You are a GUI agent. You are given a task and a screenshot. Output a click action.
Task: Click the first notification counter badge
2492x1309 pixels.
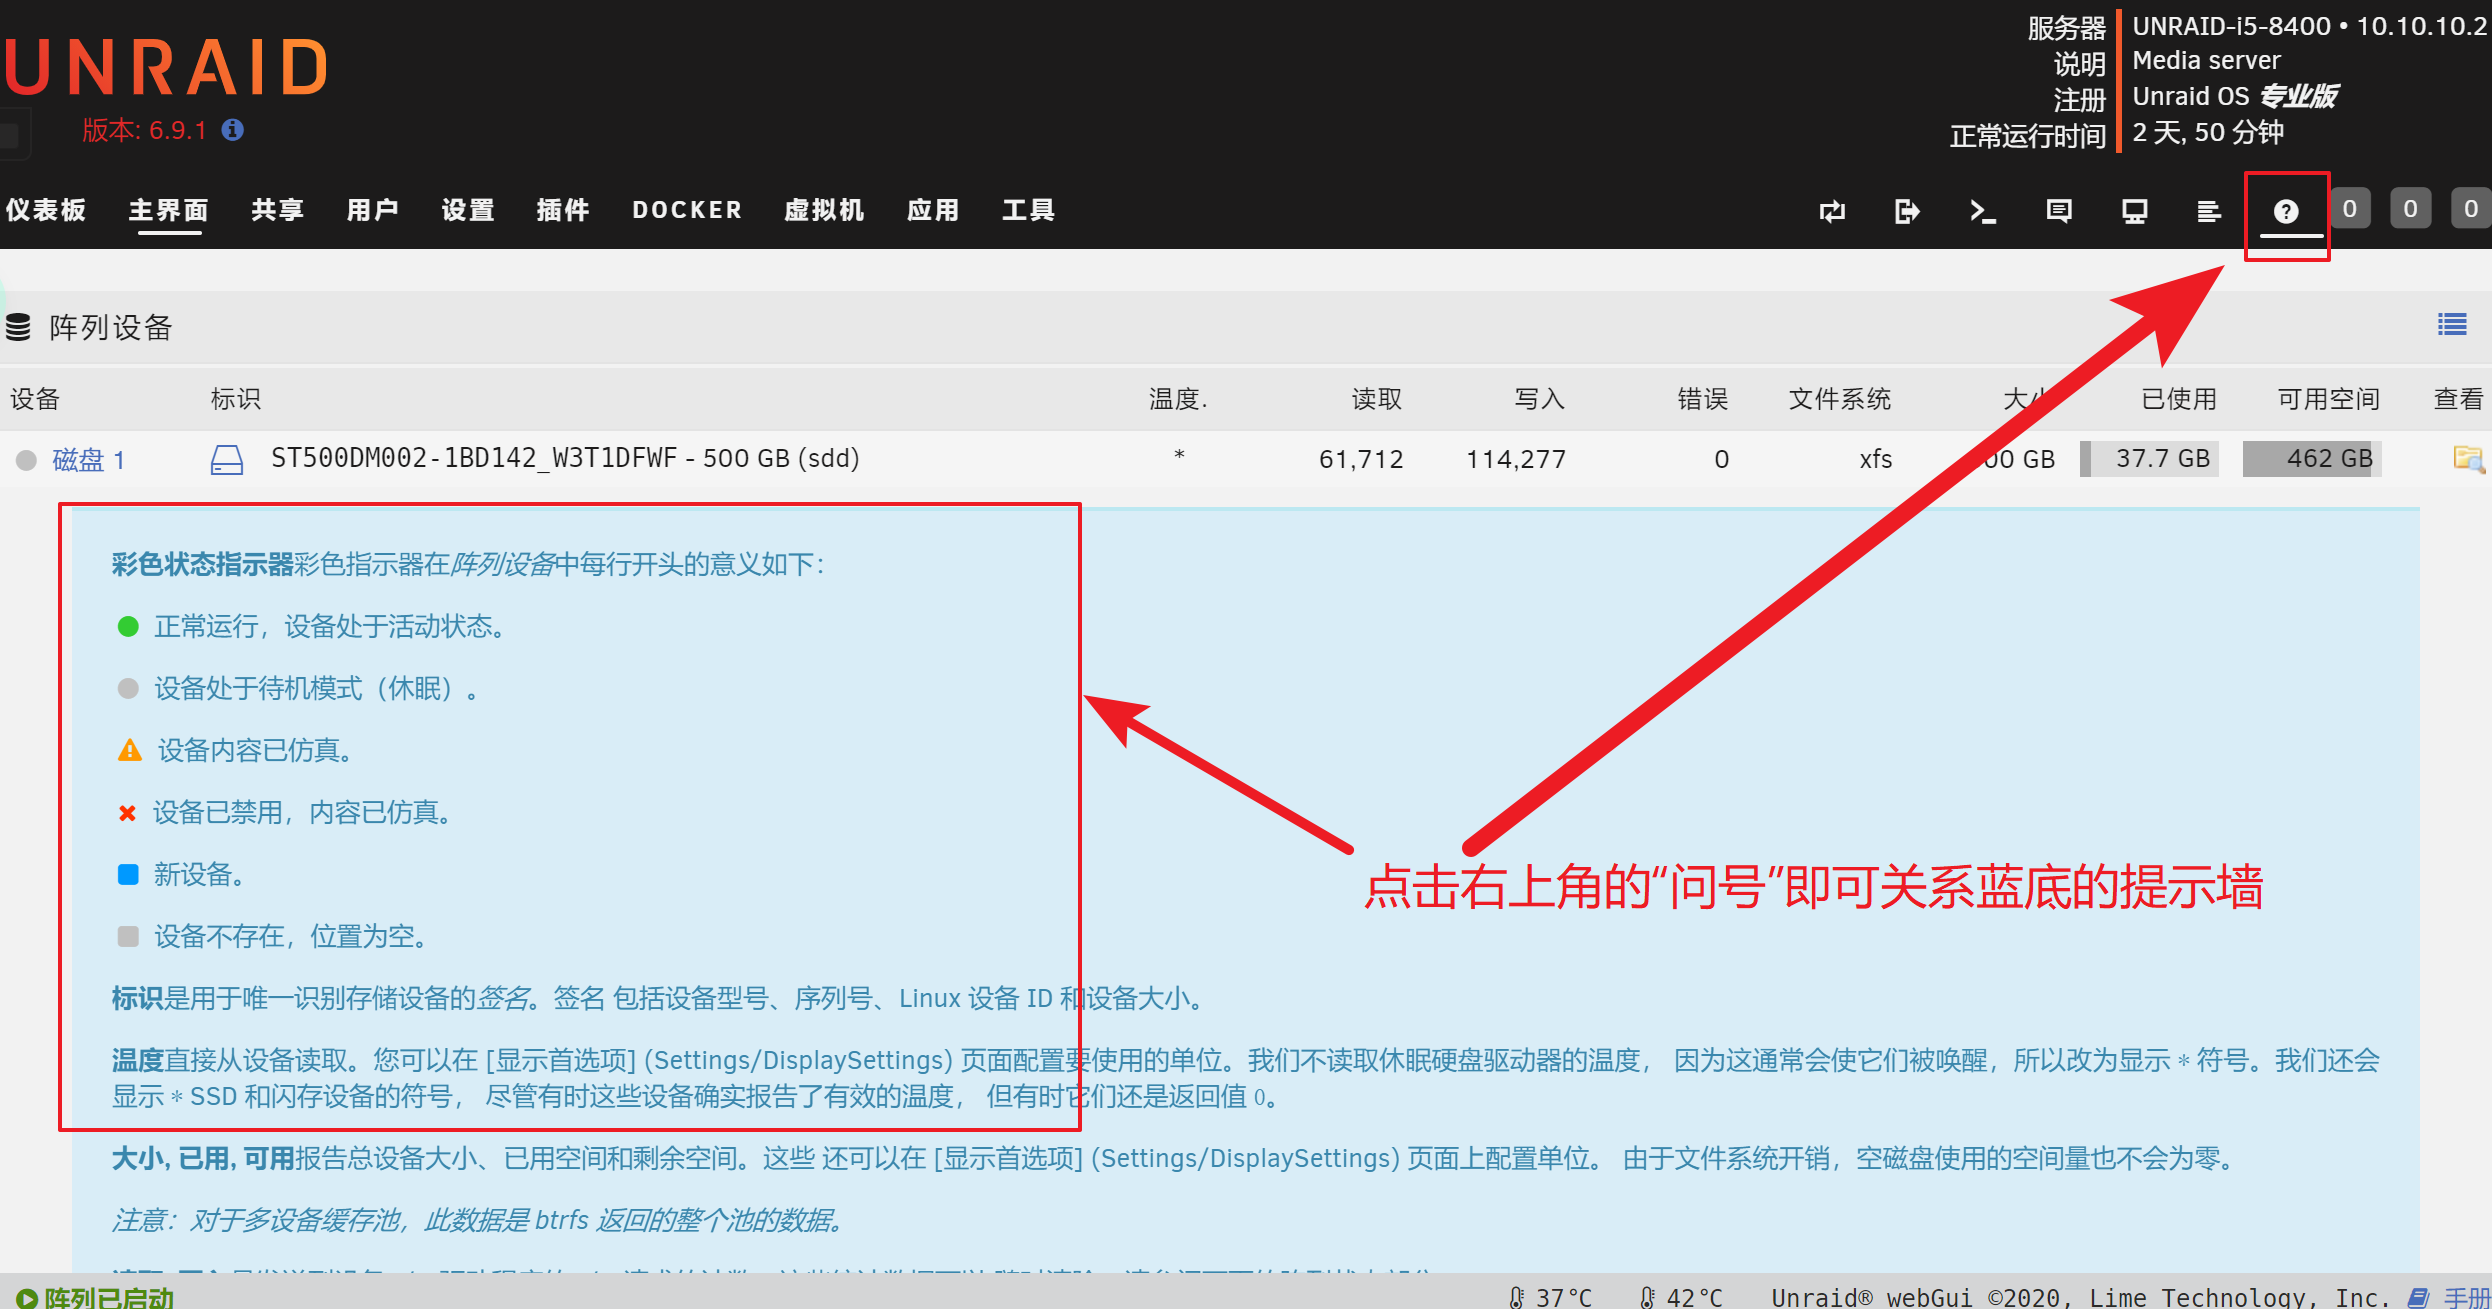[2350, 209]
